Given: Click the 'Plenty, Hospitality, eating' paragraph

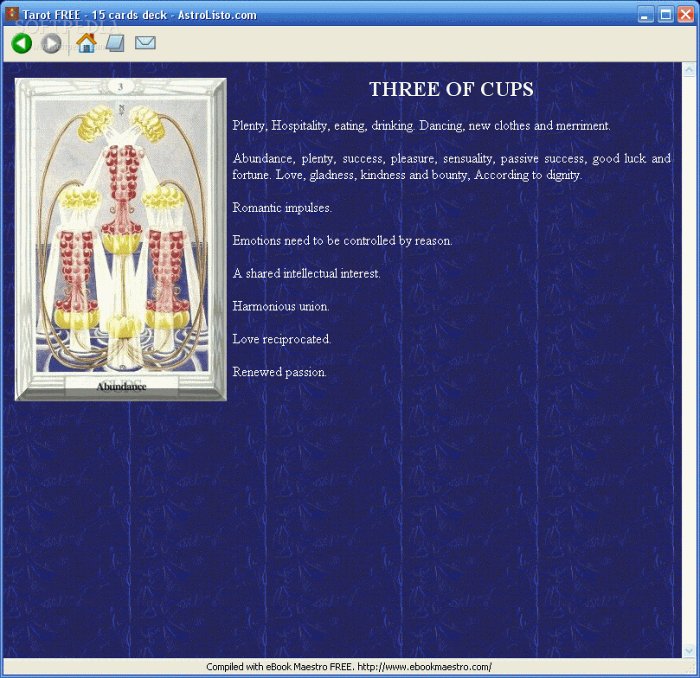Looking at the screenshot, I should 421,126.
